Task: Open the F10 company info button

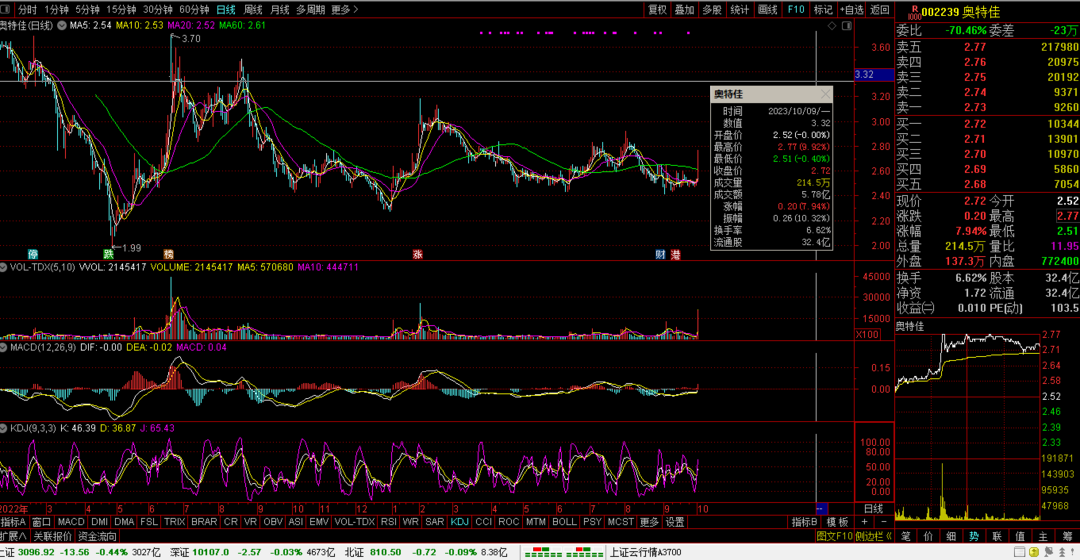Action: (x=796, y=10)
